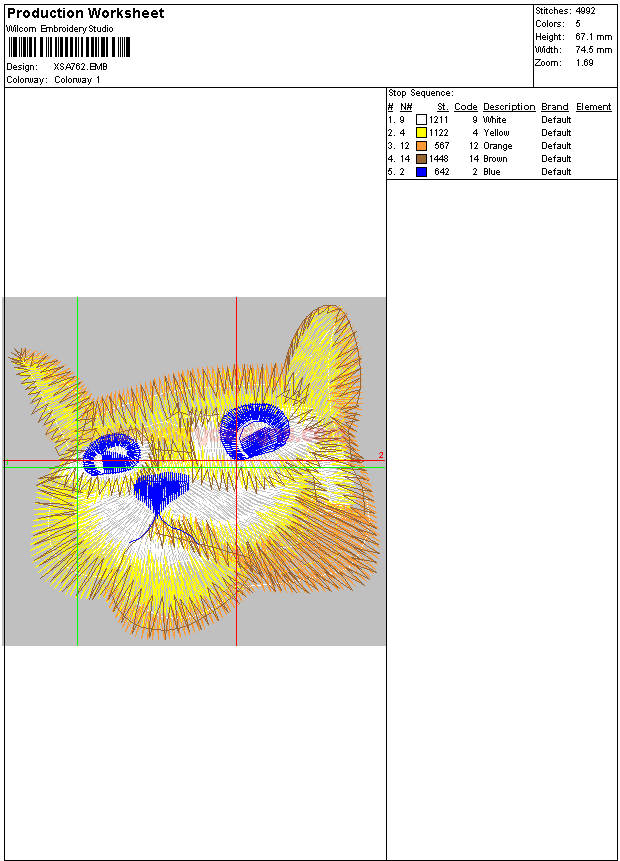This screenshot has width=620, height=861.
Task: Click the cat embroidery design preview
Action: 194,471
